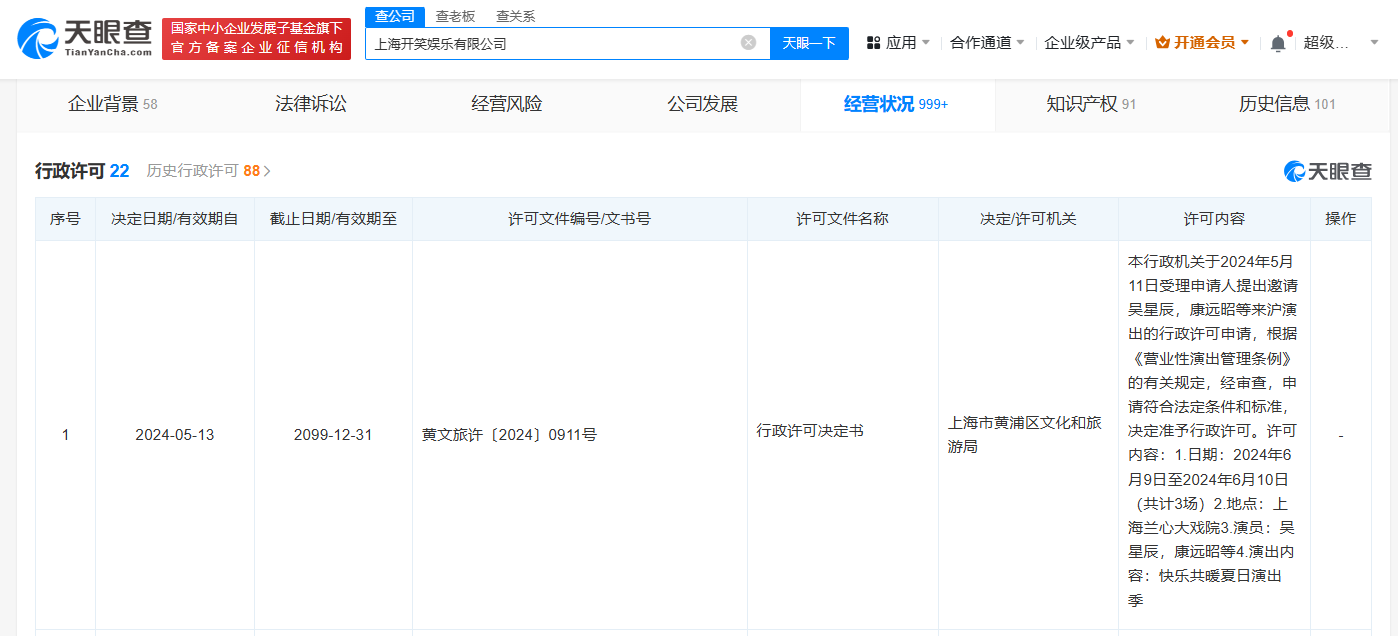
Task: Open the 历史行政许可 88 link
Action: point(209,171)
